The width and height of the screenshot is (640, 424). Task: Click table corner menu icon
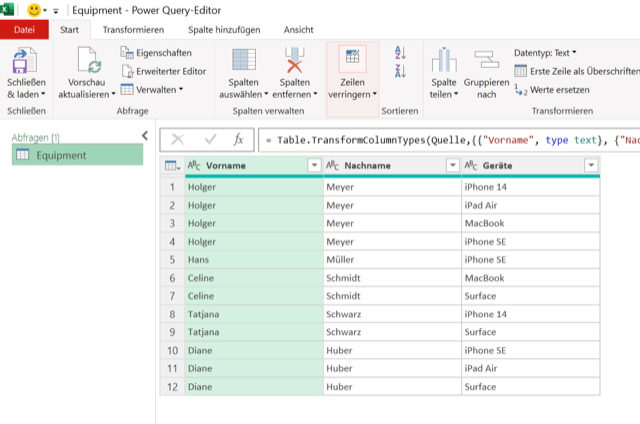(x=172, y=166)
